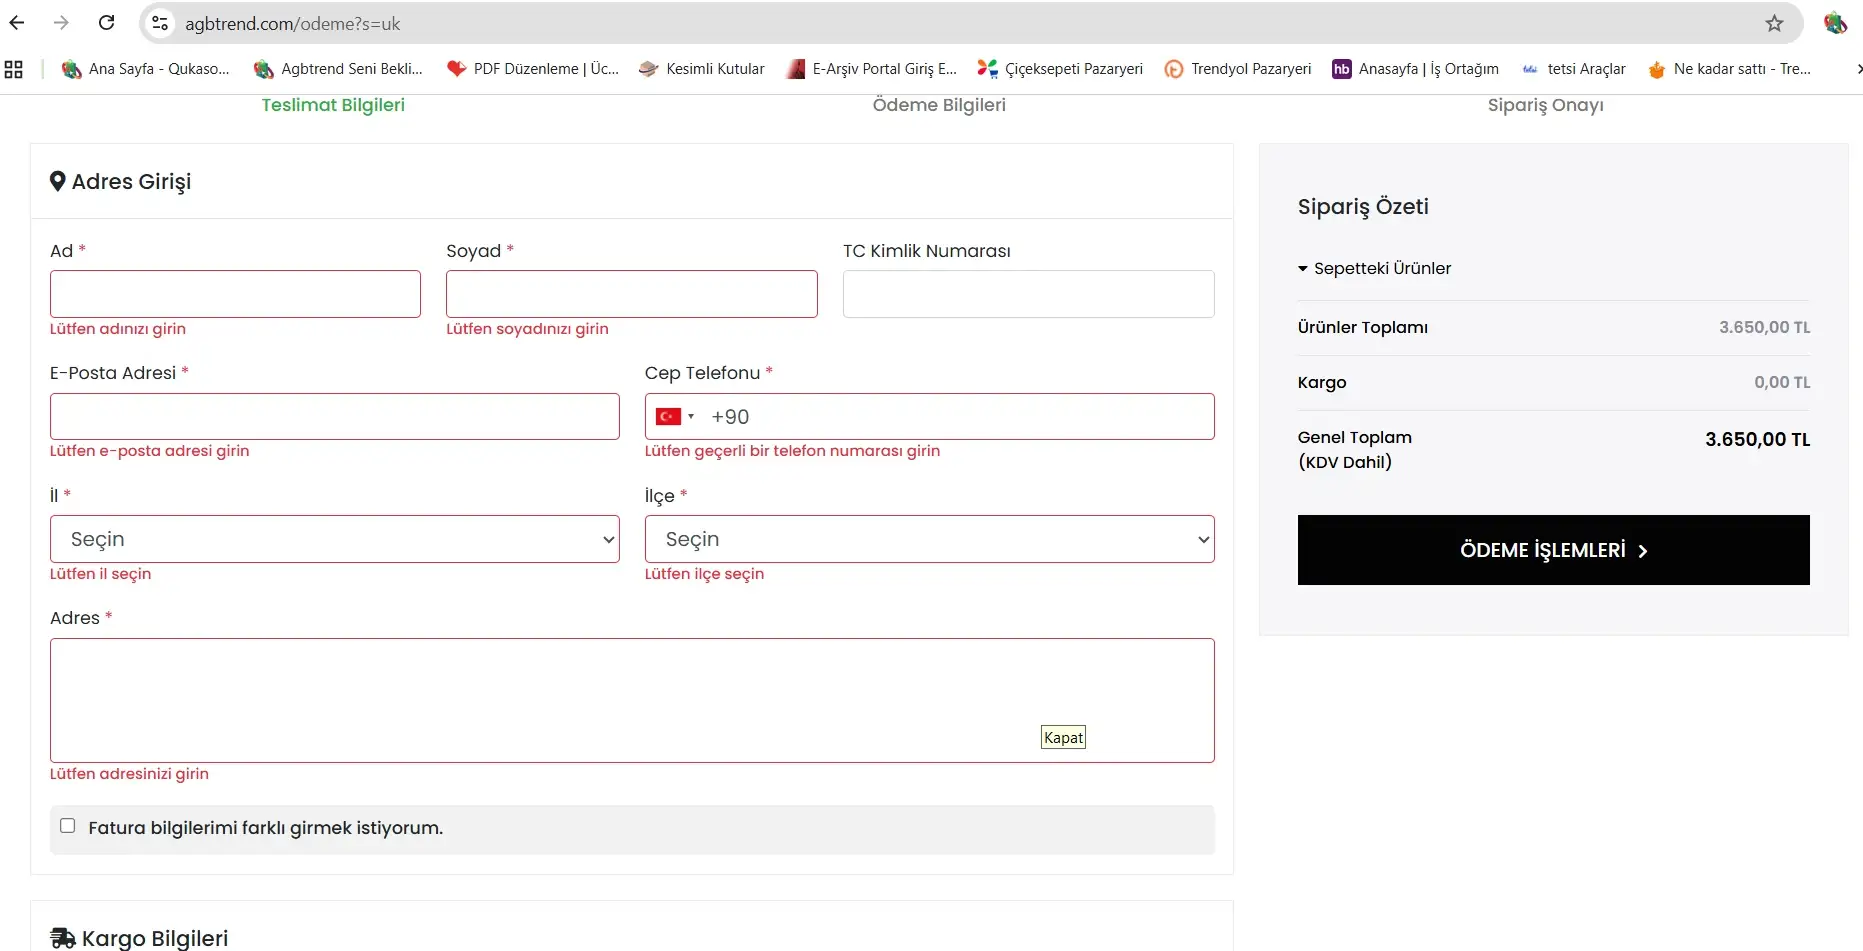
Task: Bookmark this page with star icon
Action: [x=1773, y=23]
